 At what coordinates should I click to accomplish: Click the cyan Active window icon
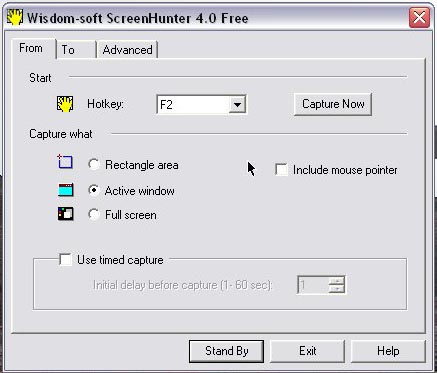65,190
